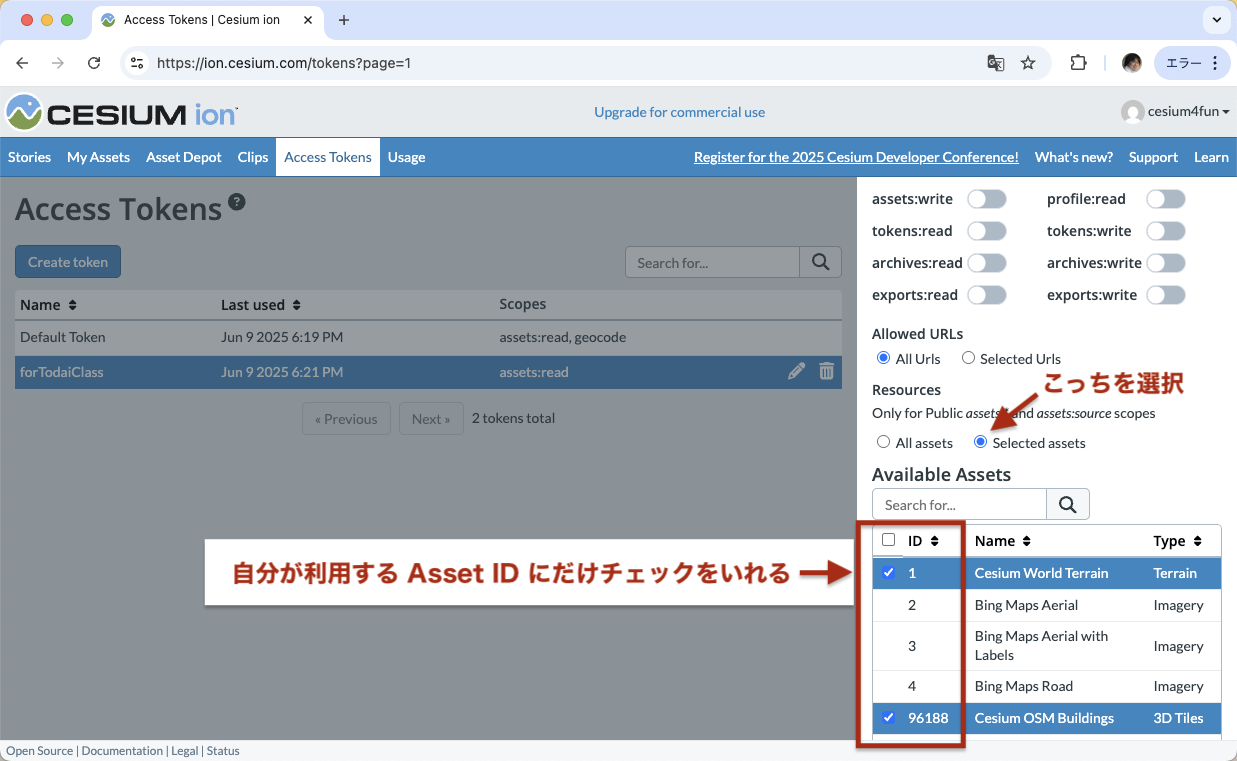Click the ID column sort arrows

(934, 540)
